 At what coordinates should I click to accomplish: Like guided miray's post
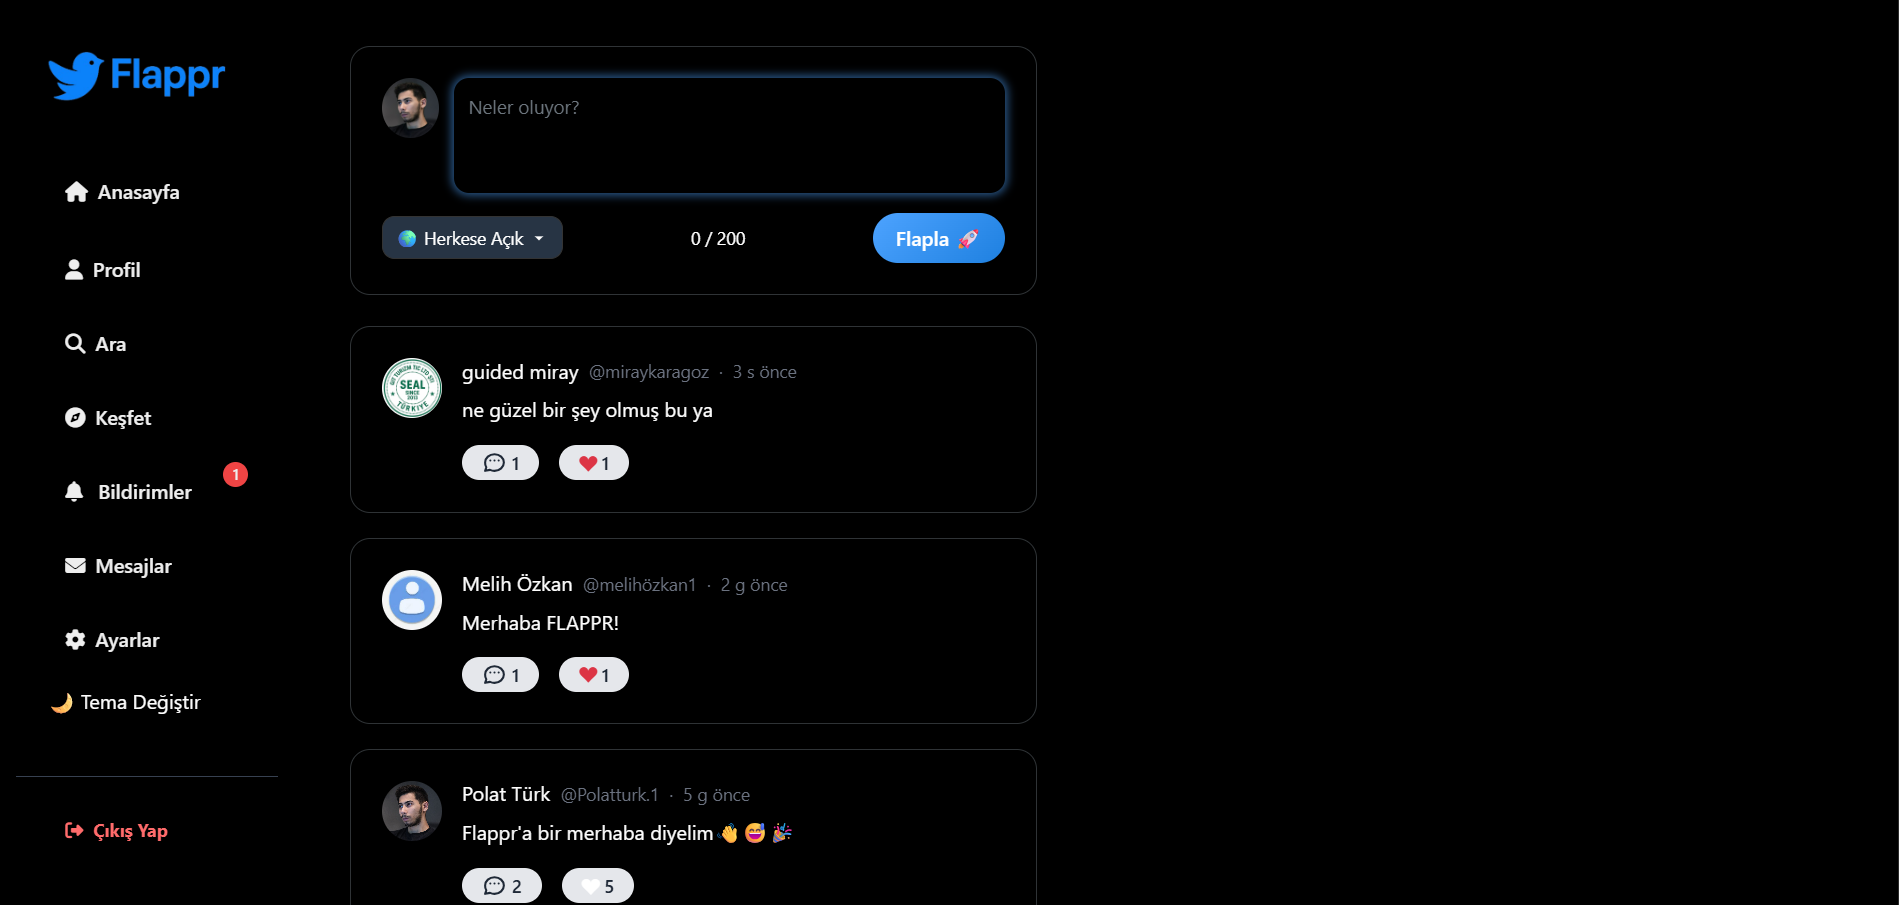pyautogui.click(x=594, y=463)
